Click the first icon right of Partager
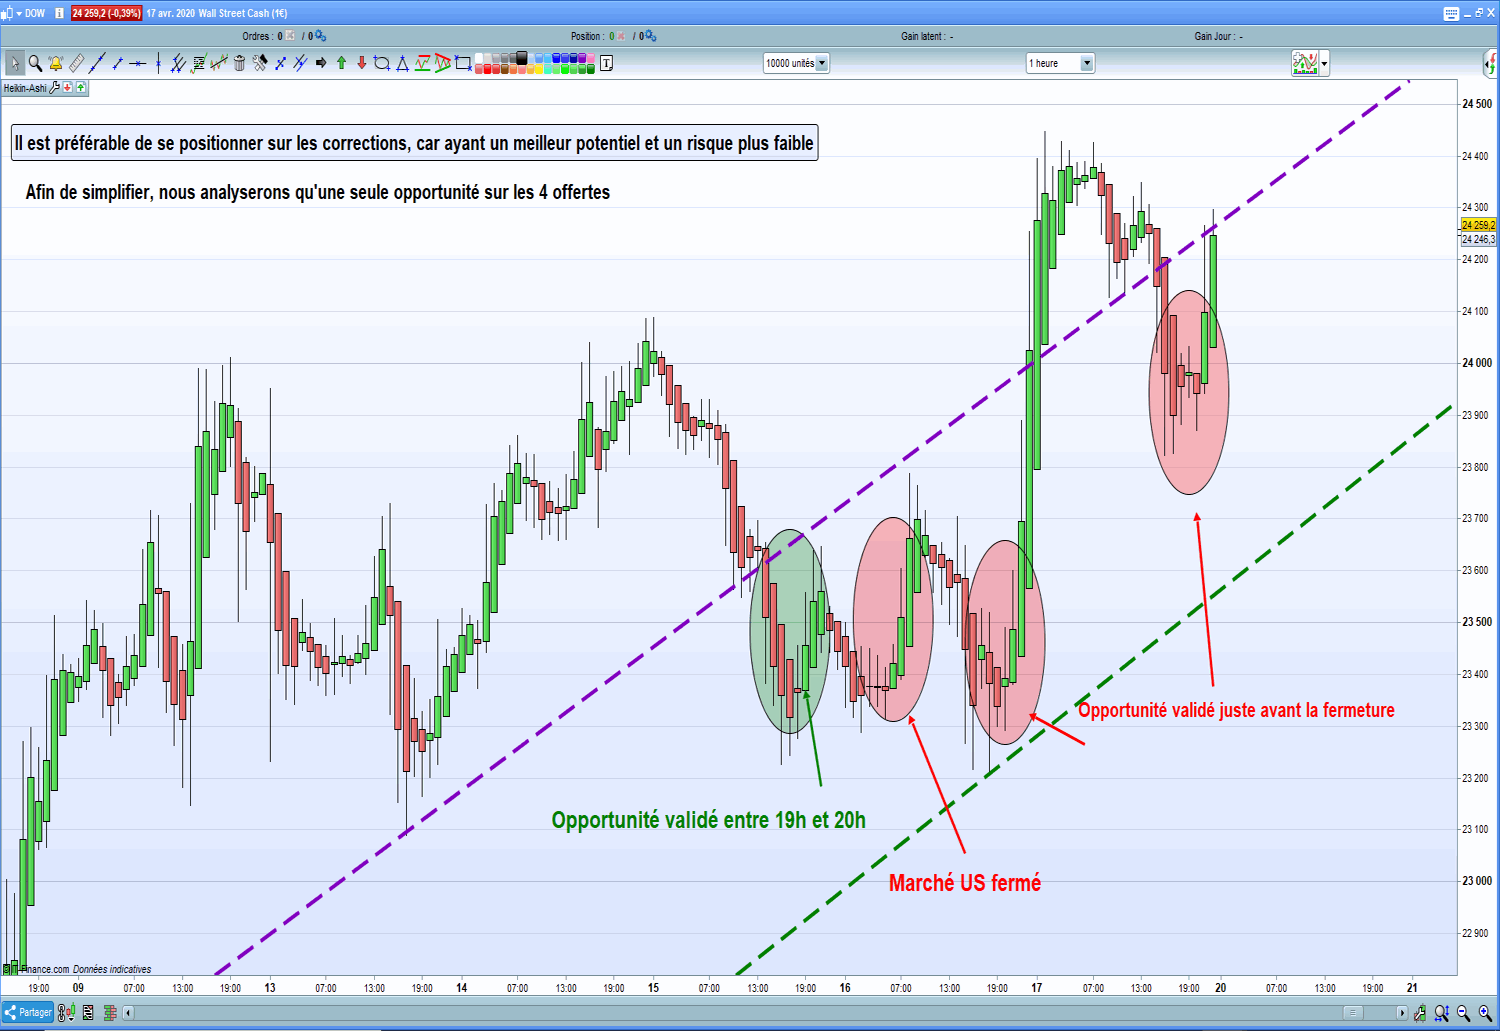1500x1031 pixels. 66,1012
